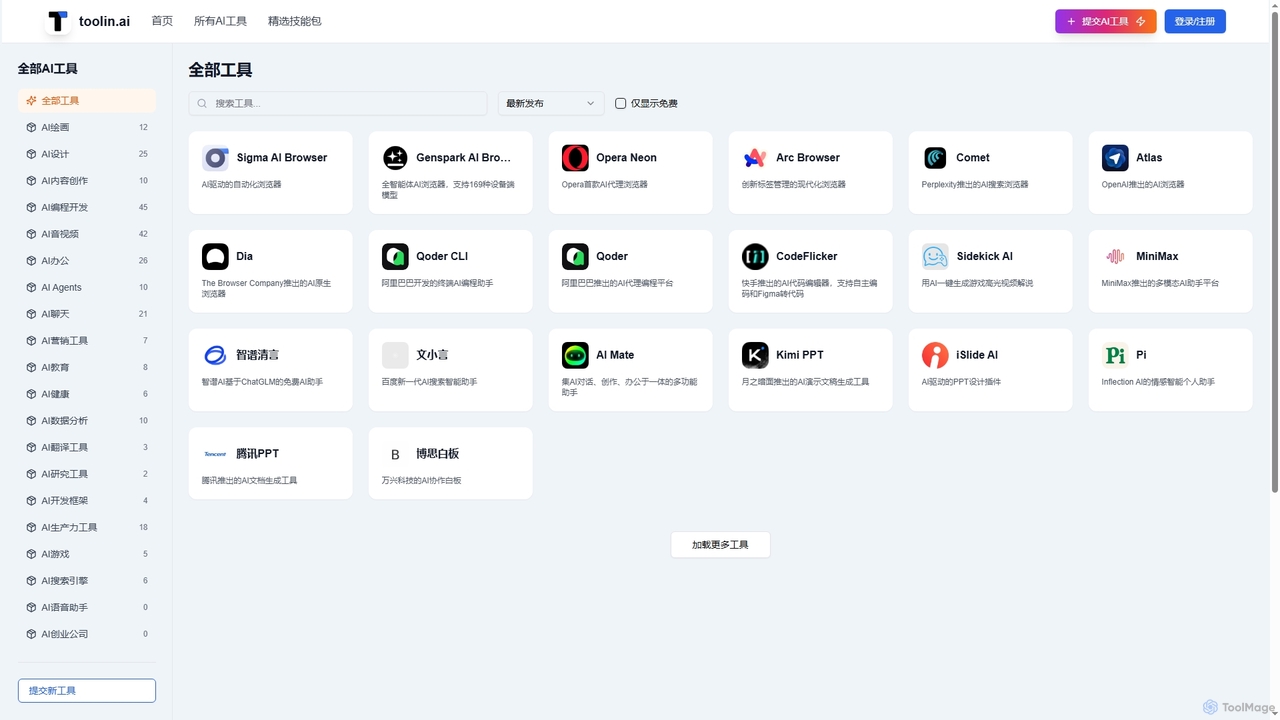Open the 最新发布 sort dropdown

pyautogui.click(x=551, y=104)
